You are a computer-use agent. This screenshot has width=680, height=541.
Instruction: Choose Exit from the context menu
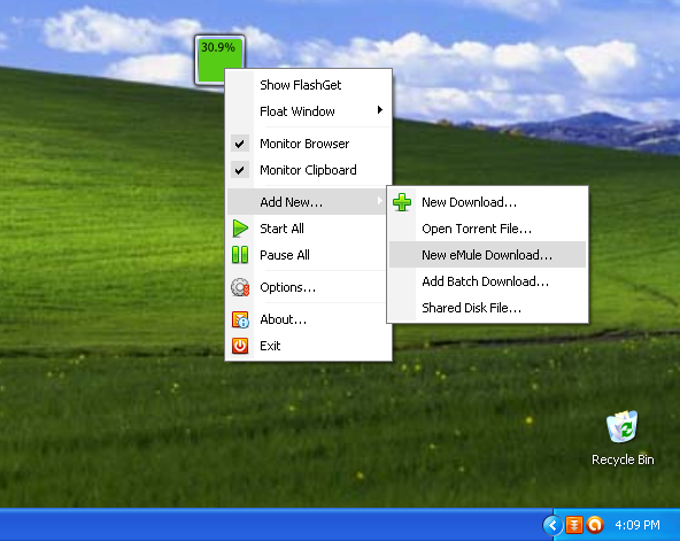coord(308,346)
